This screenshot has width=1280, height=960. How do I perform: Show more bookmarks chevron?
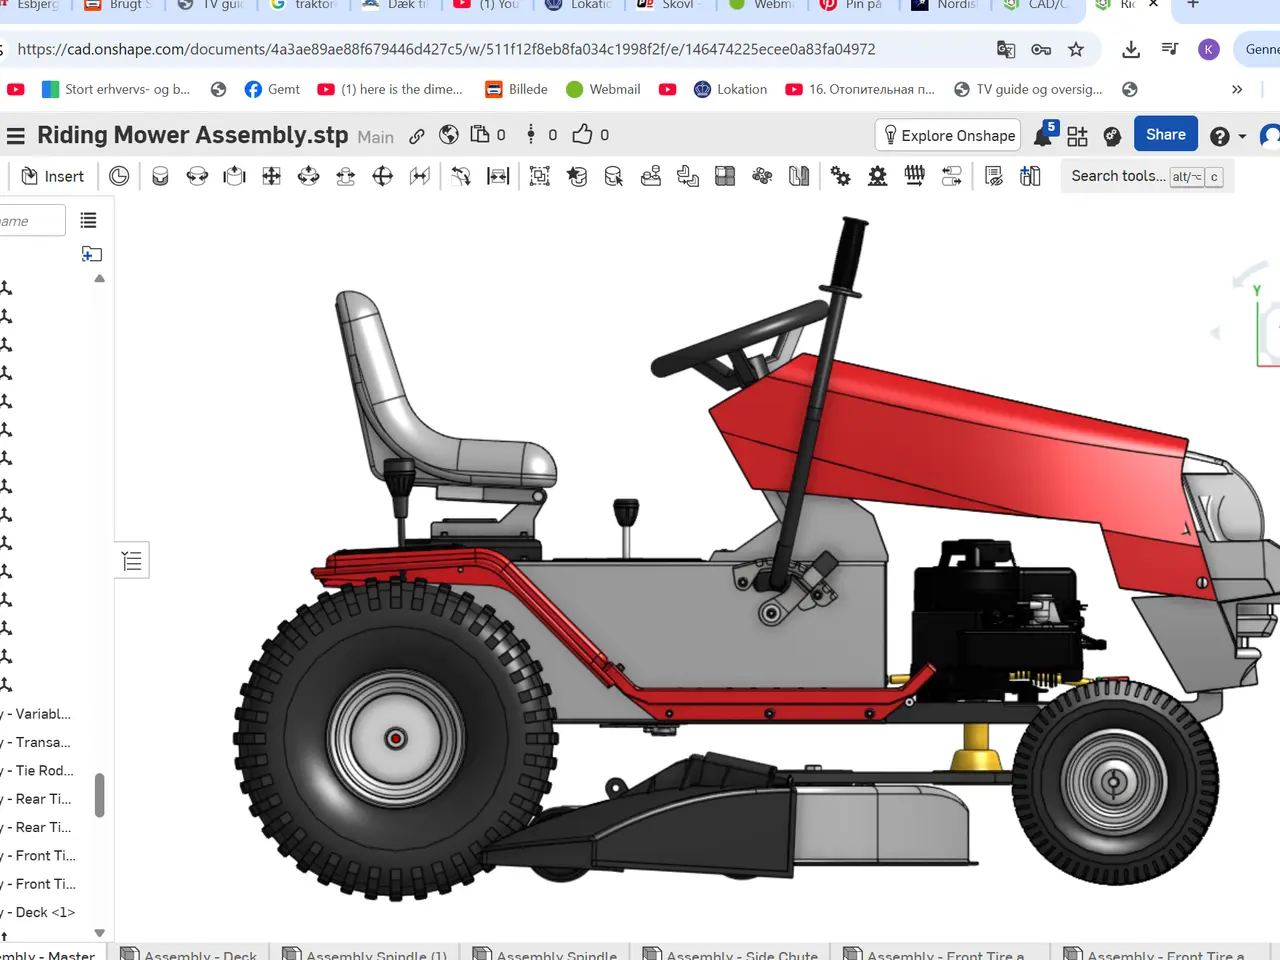[1237, 89]
